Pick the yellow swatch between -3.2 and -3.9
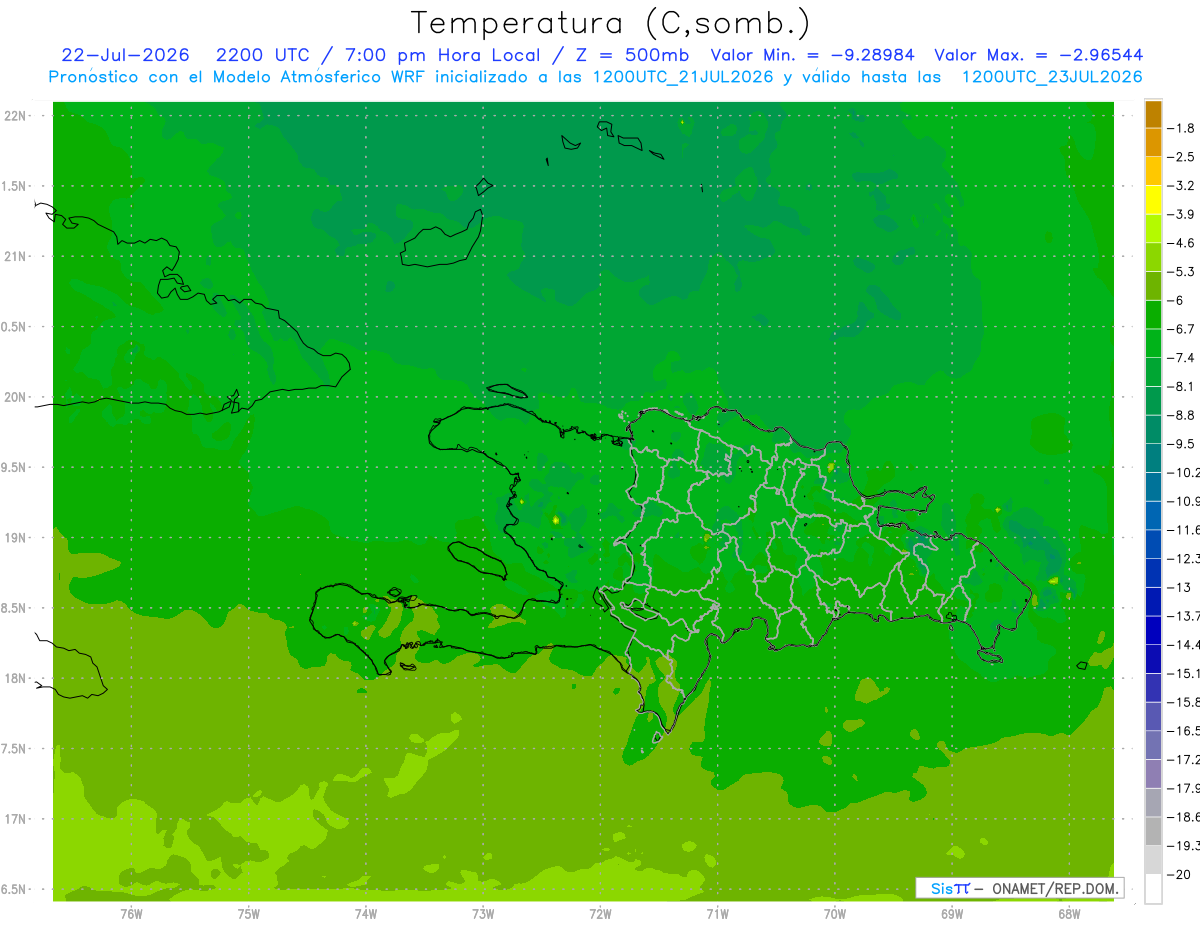Image resolution: width=1200 pixels, height=927 pixels. click(1153, 200)
